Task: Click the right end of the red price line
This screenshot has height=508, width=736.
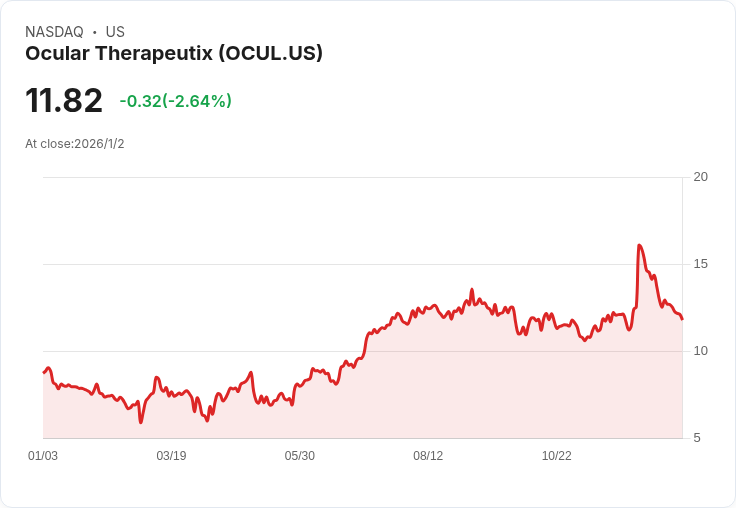Action: pyautogui.click(x=682, y=319)
